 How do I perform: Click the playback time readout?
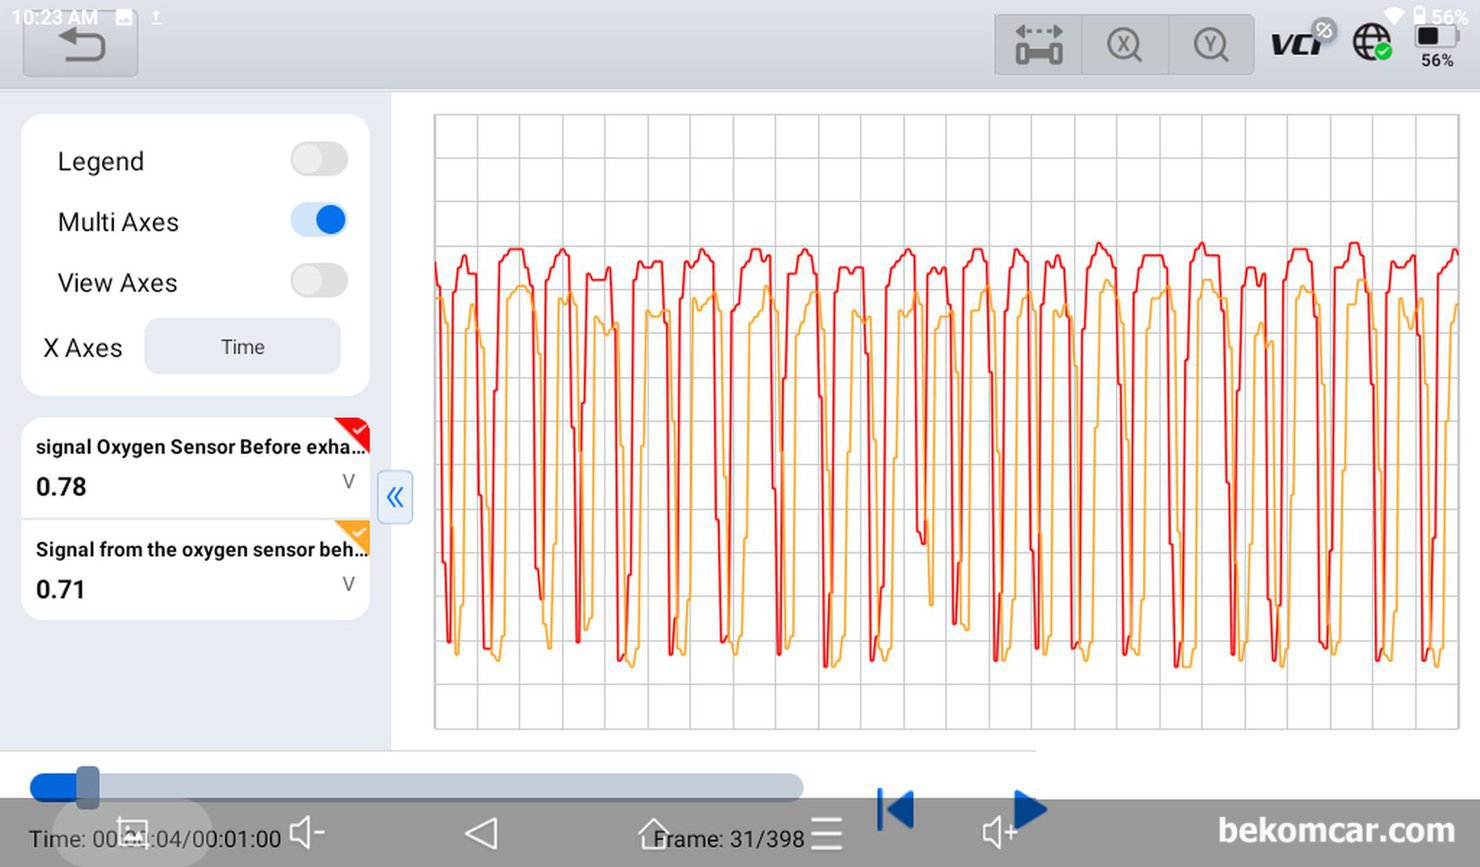pos(154,839)
